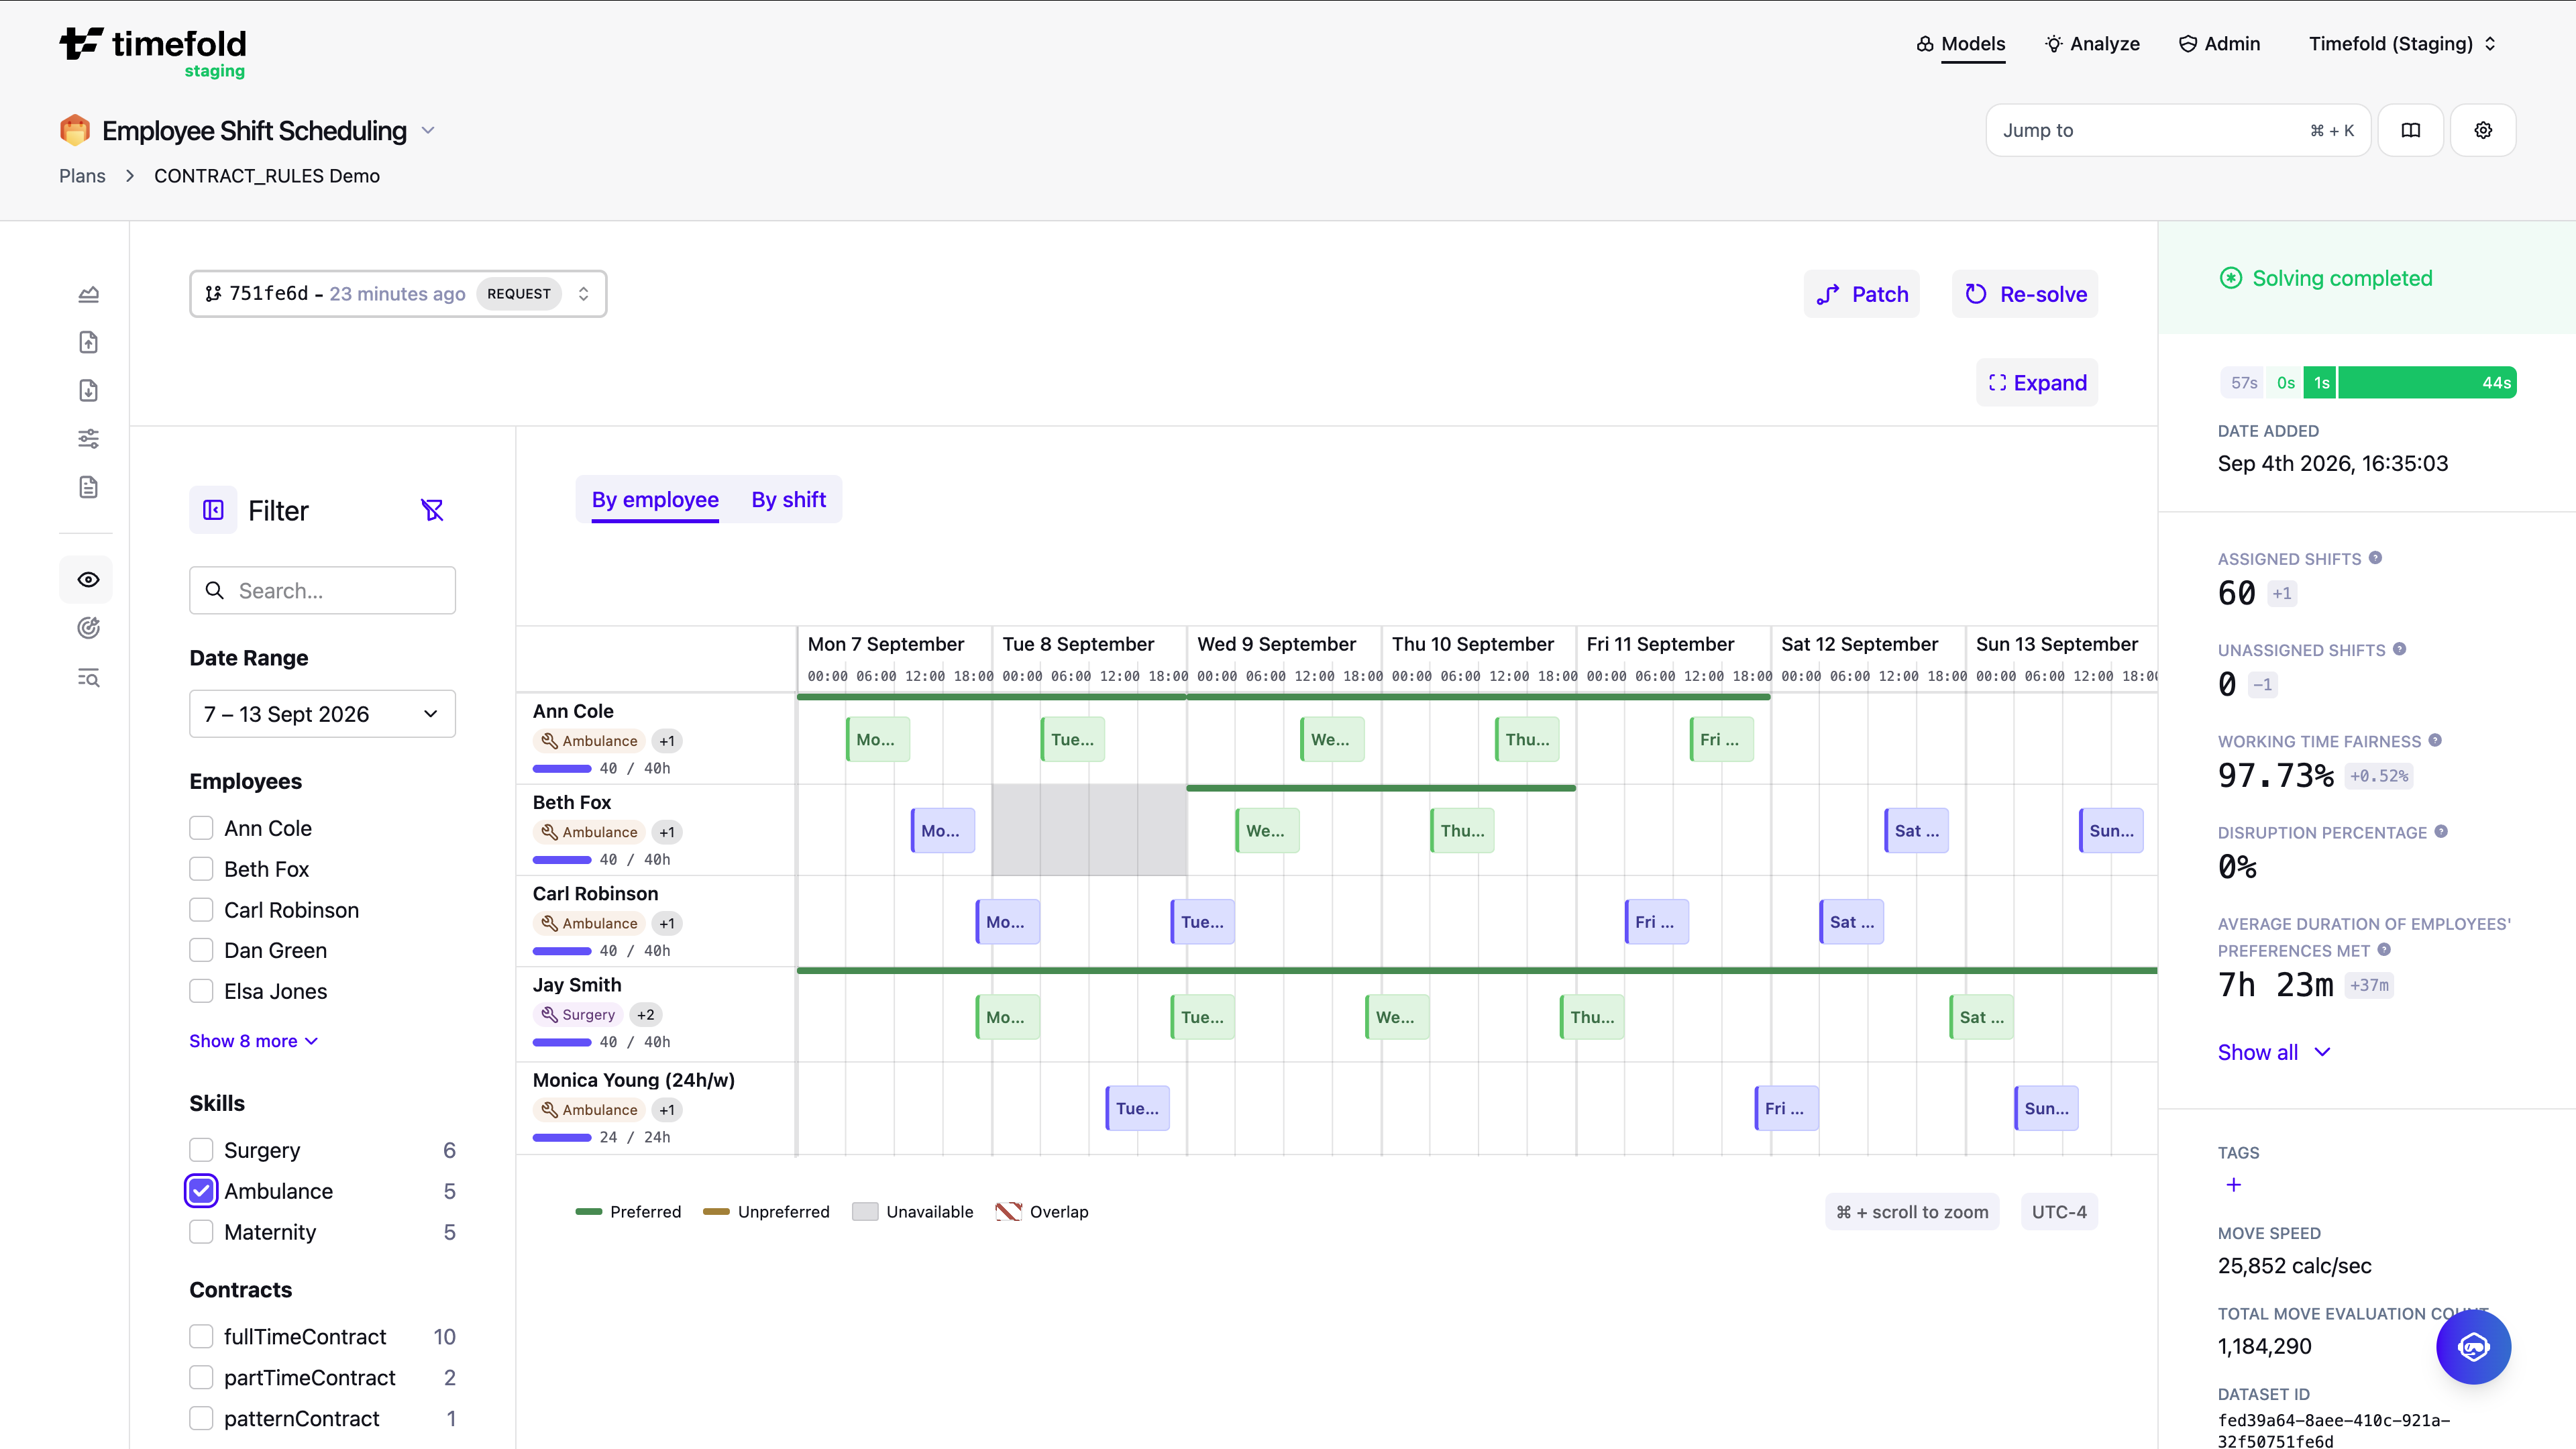Switch to the By employee tab
Image resolution: width=2576 pixels, height=1449 pixels.
tap(655, 500)
